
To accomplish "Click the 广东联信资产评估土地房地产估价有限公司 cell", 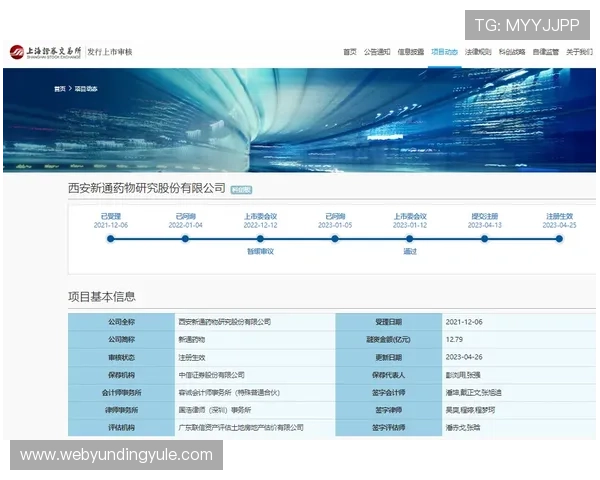I will 255,428.
